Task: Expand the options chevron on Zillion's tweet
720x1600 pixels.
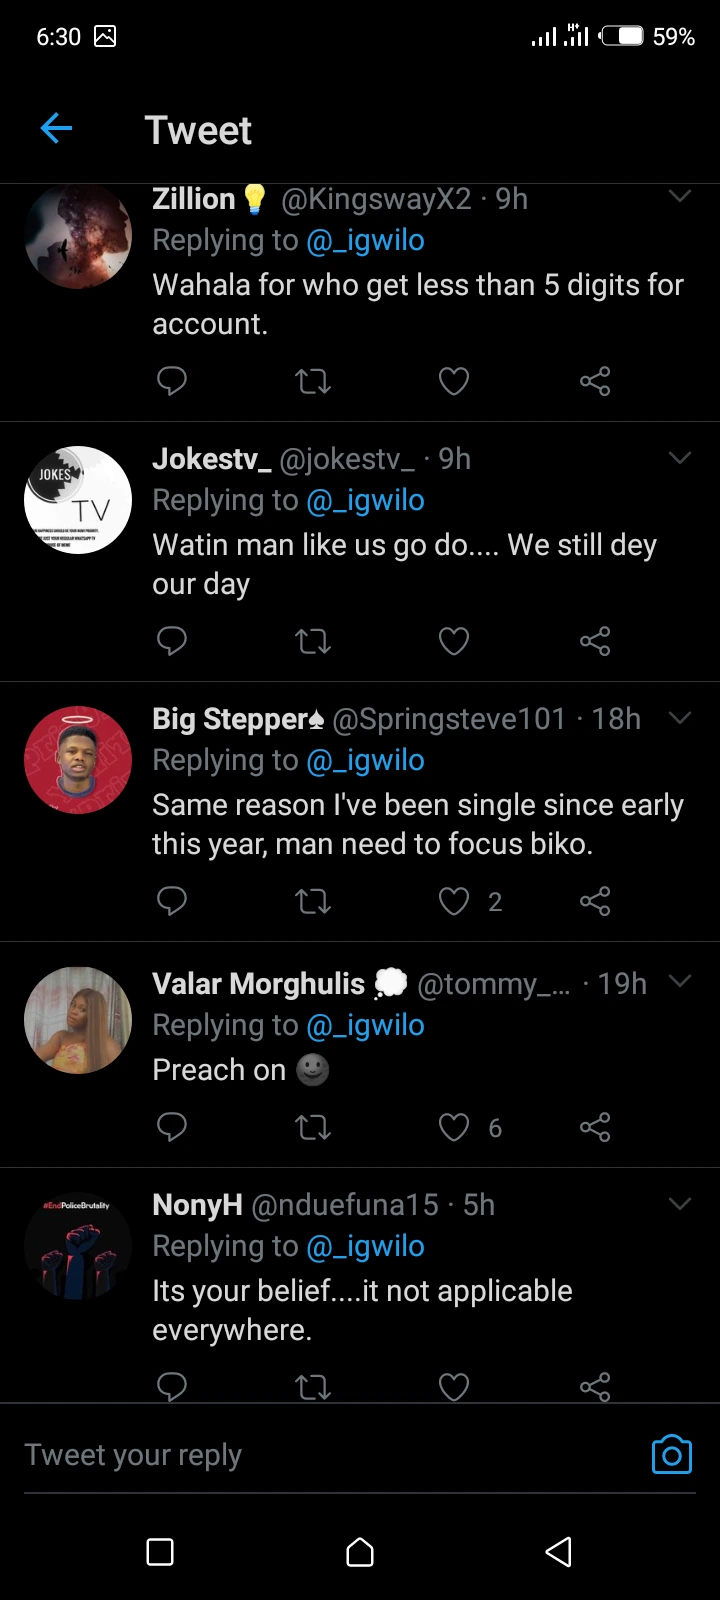Action: pyautogui.click(x=680, y=197)
